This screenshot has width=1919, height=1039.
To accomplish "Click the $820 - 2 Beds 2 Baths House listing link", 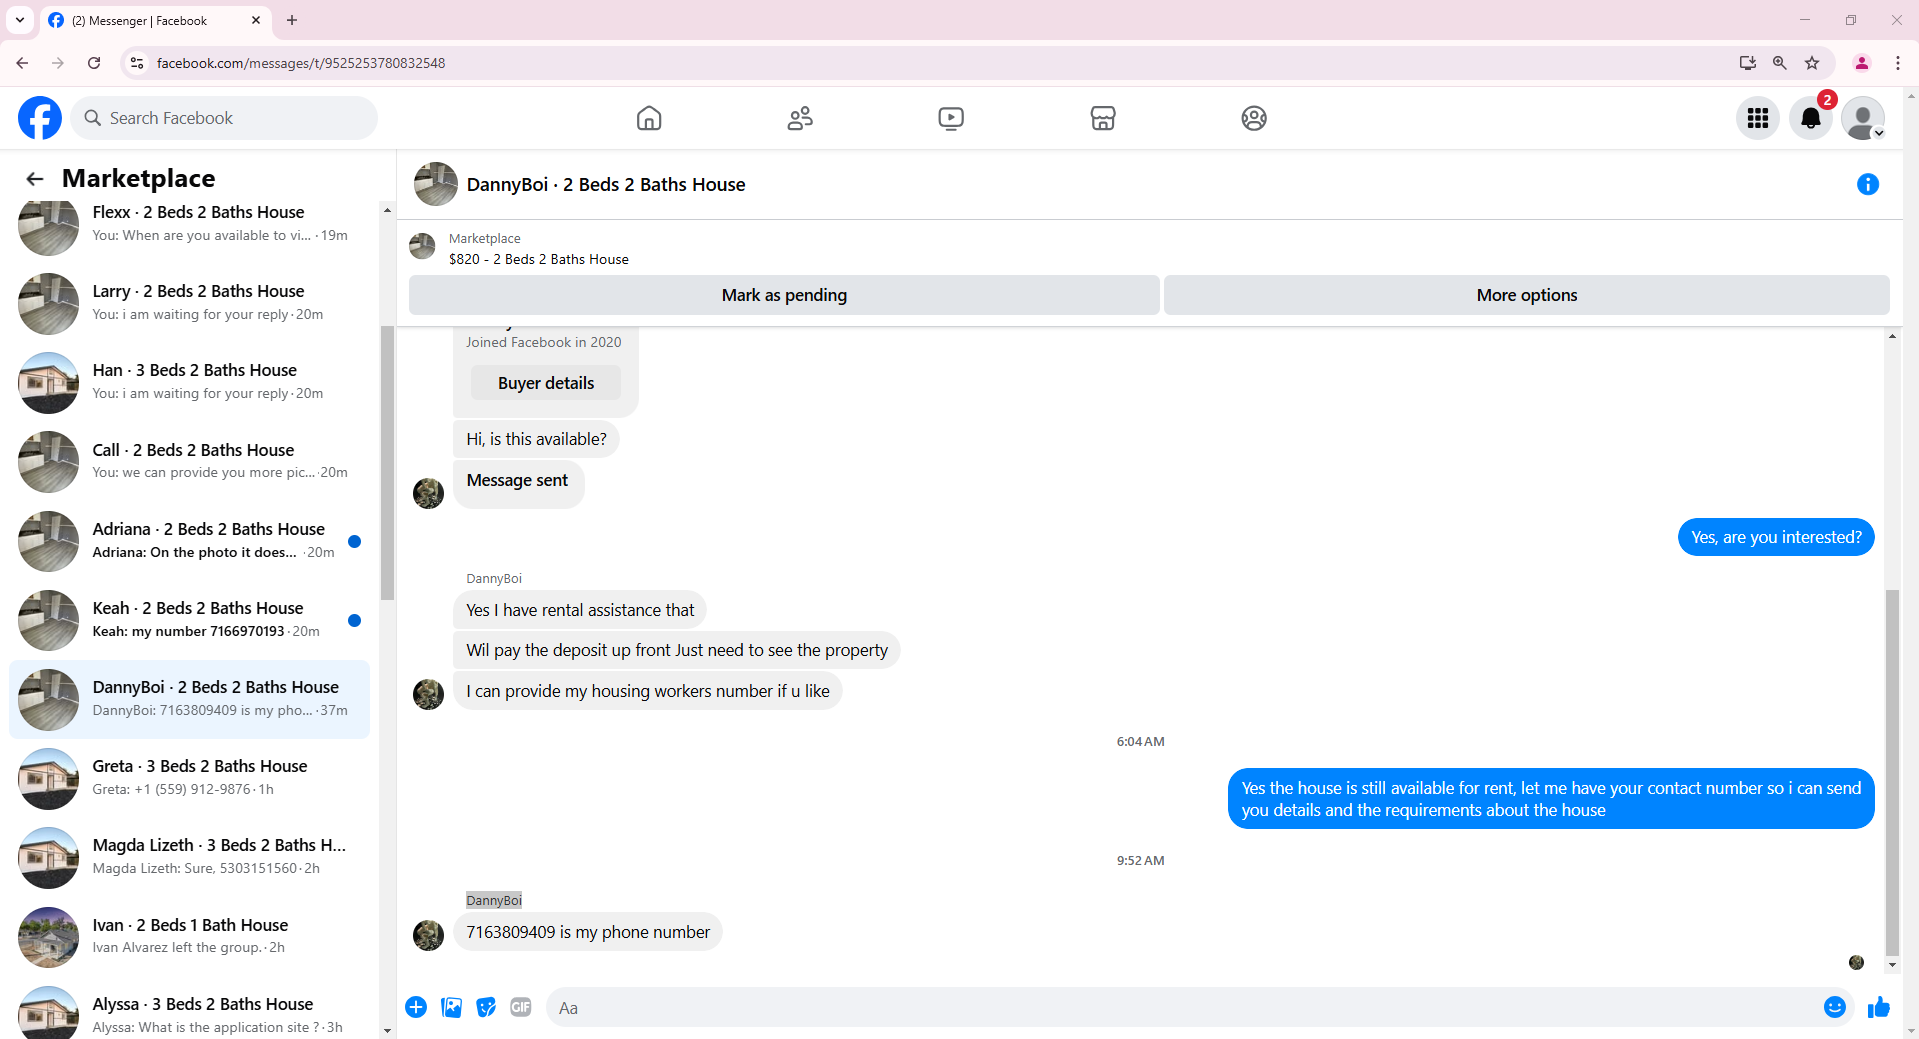I will (539, 259).
